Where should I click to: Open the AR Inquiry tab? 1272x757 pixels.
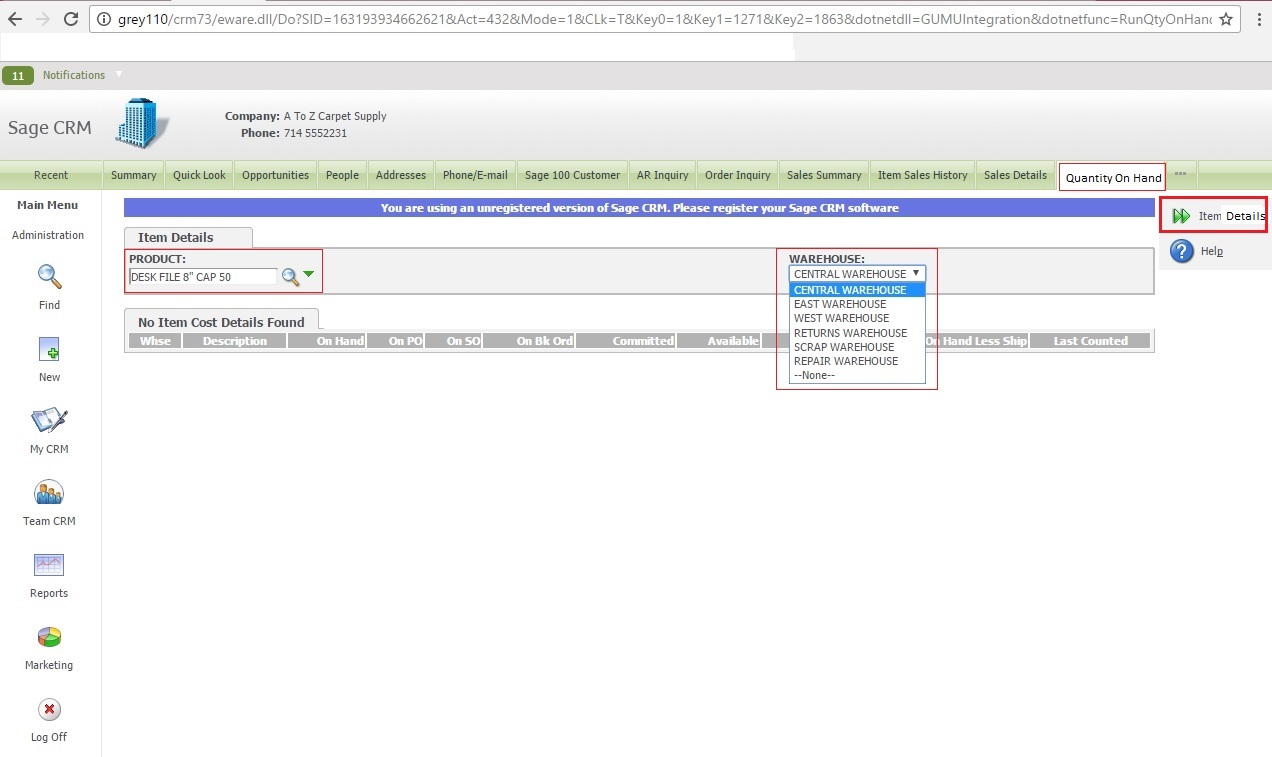point(662,175)
